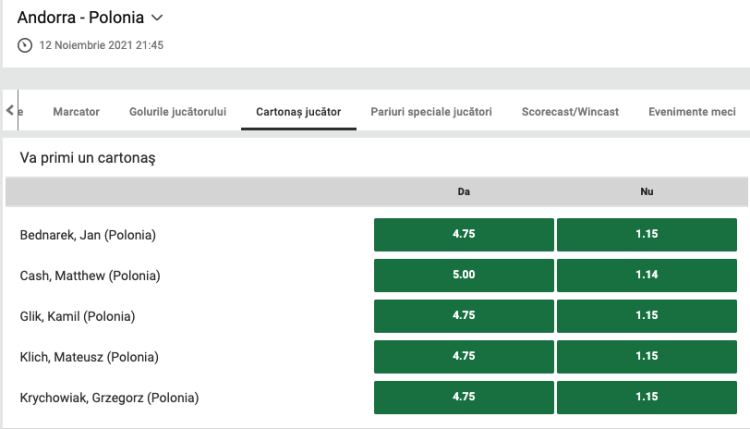Viewport: 750px width, 429px height.
Task: Bet Da on Bednarek at 4.75
Action: click(x=463, y=235)
